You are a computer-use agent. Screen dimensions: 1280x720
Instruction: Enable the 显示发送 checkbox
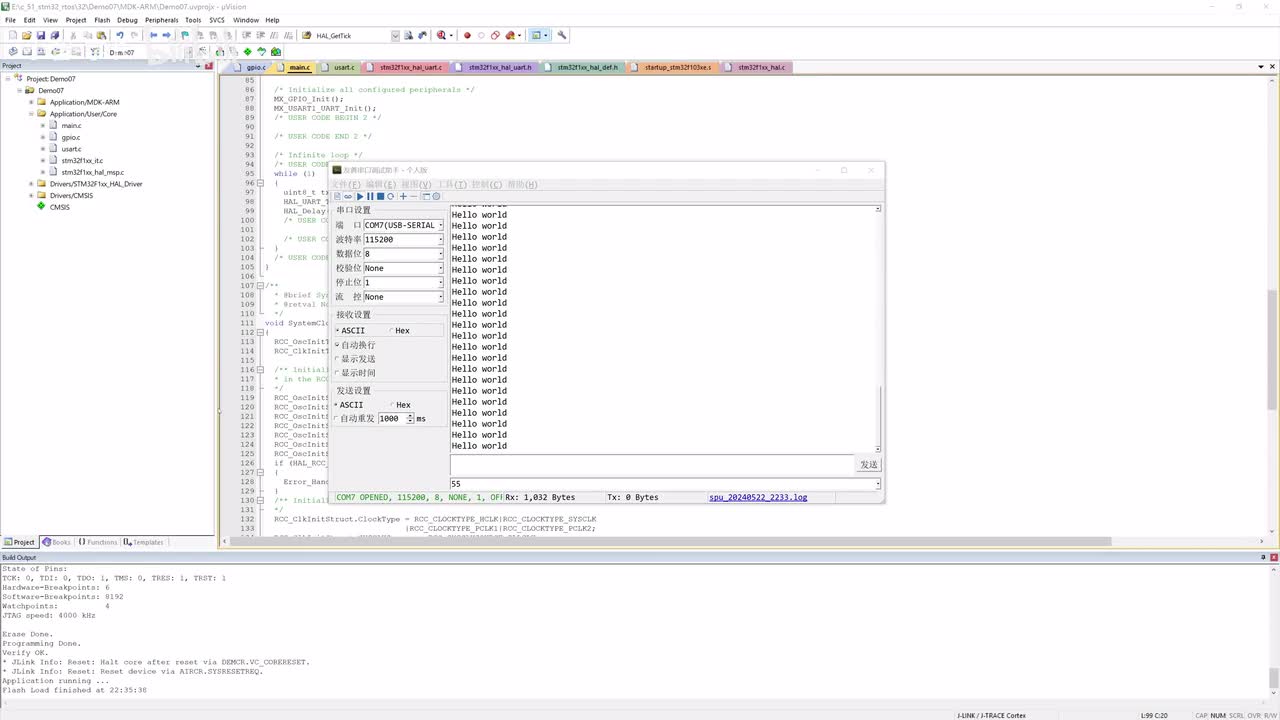click(356, 359)
